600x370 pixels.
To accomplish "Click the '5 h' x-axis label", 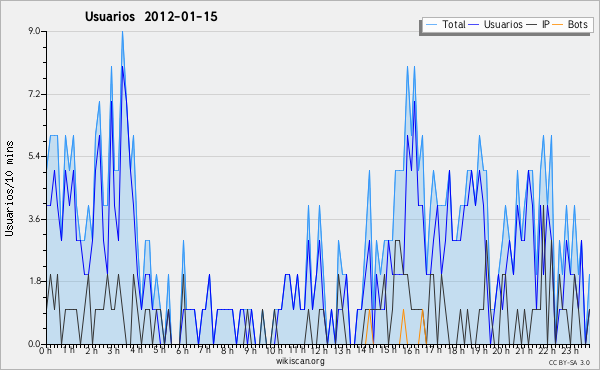I will (159, 350).
